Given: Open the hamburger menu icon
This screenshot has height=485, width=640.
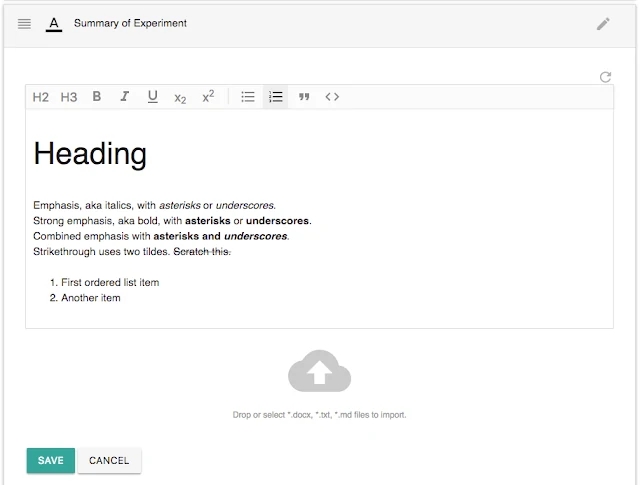Looking at the screenshot, I should click(24, 24).
